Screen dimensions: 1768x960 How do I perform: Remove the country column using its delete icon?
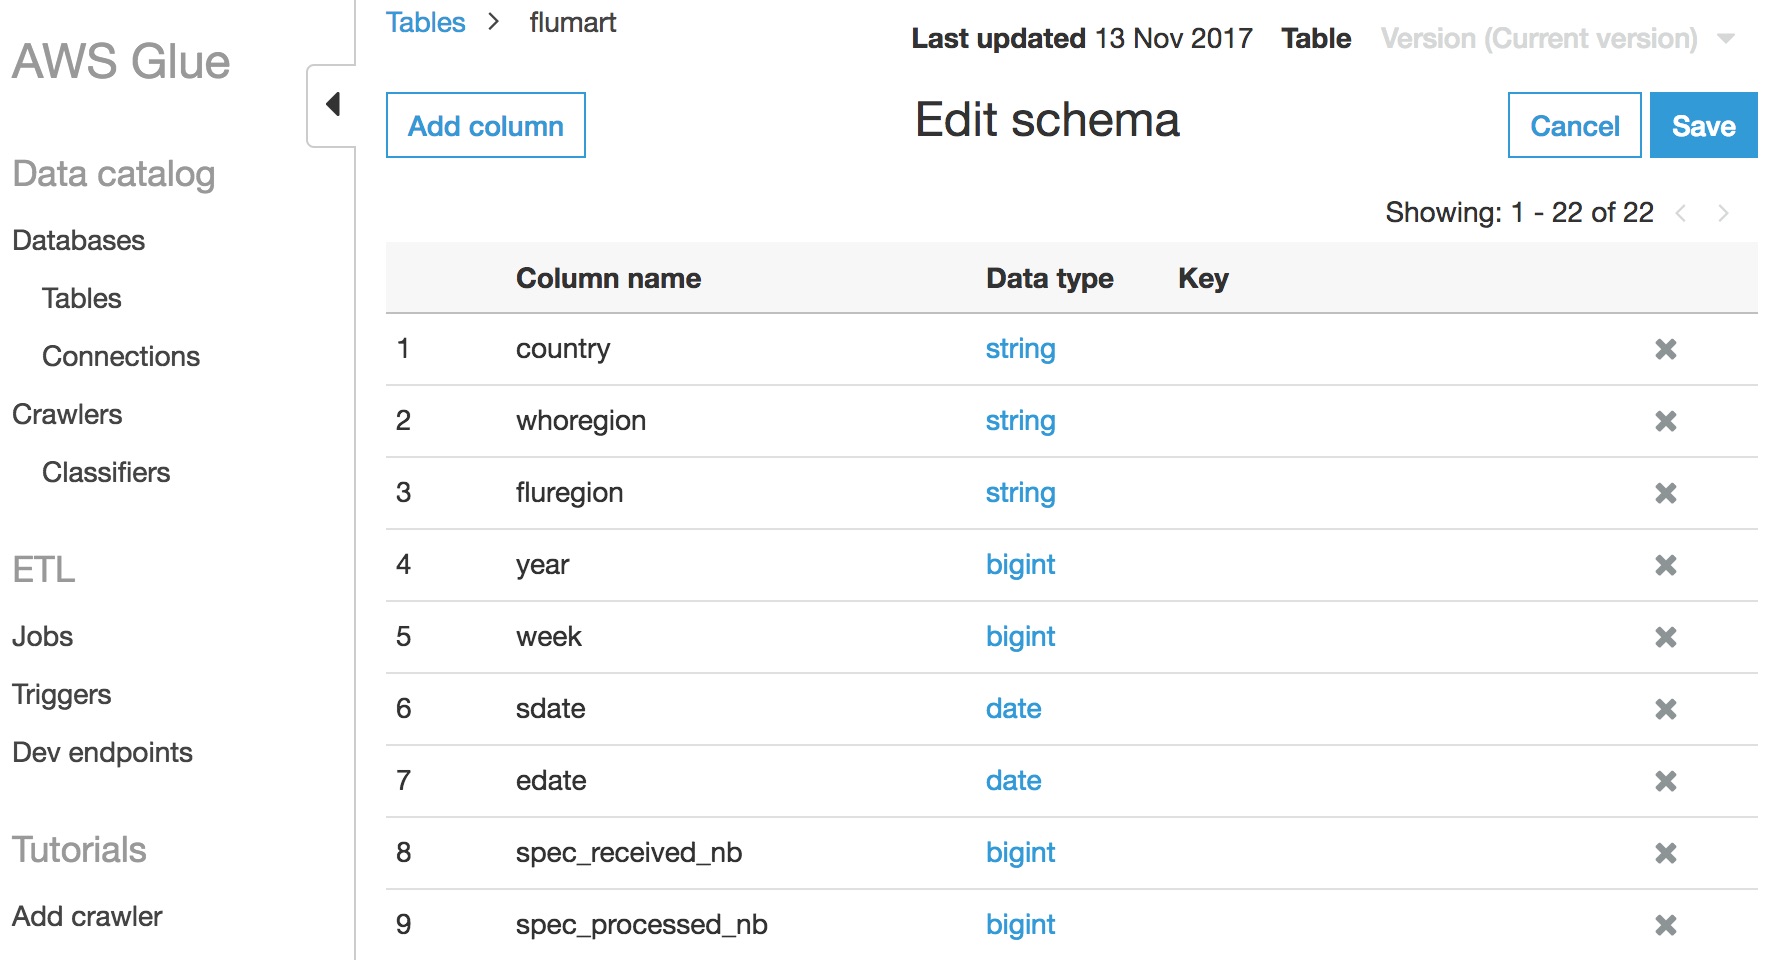pyautogui.click(x=1666, y=349)
